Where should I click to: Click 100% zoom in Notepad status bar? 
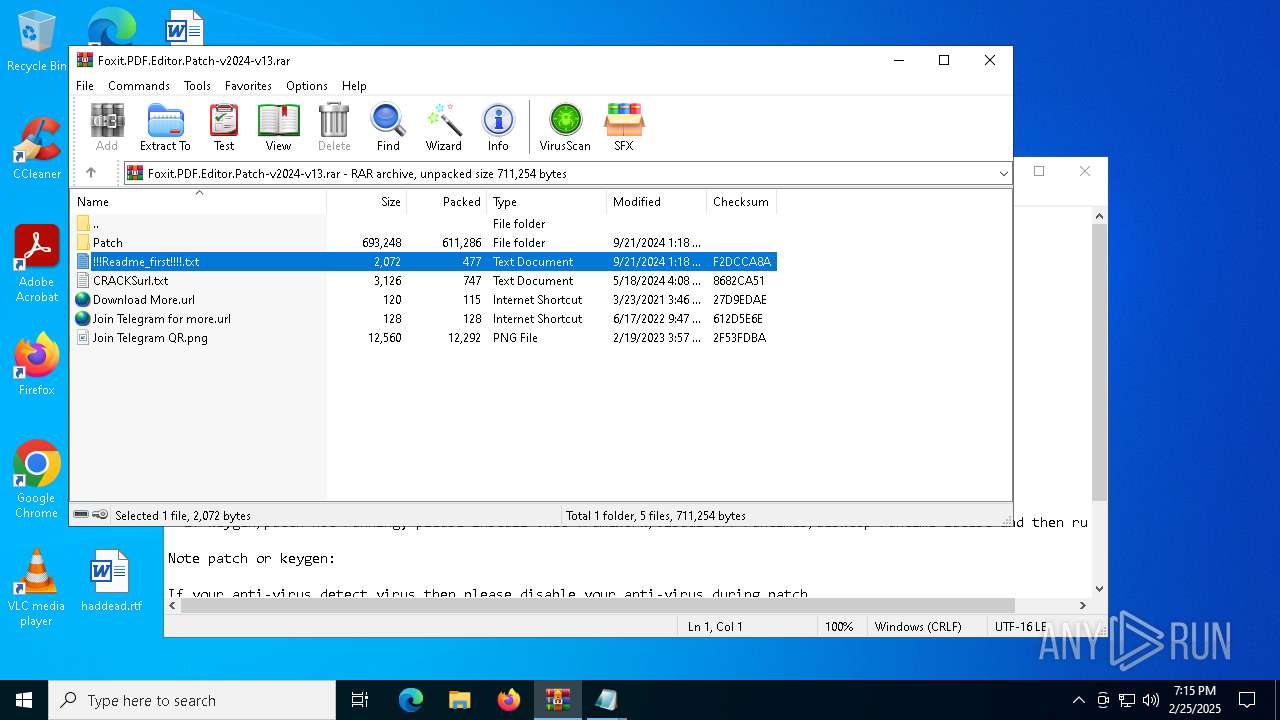pyautogui.click(x=839, y=627)
